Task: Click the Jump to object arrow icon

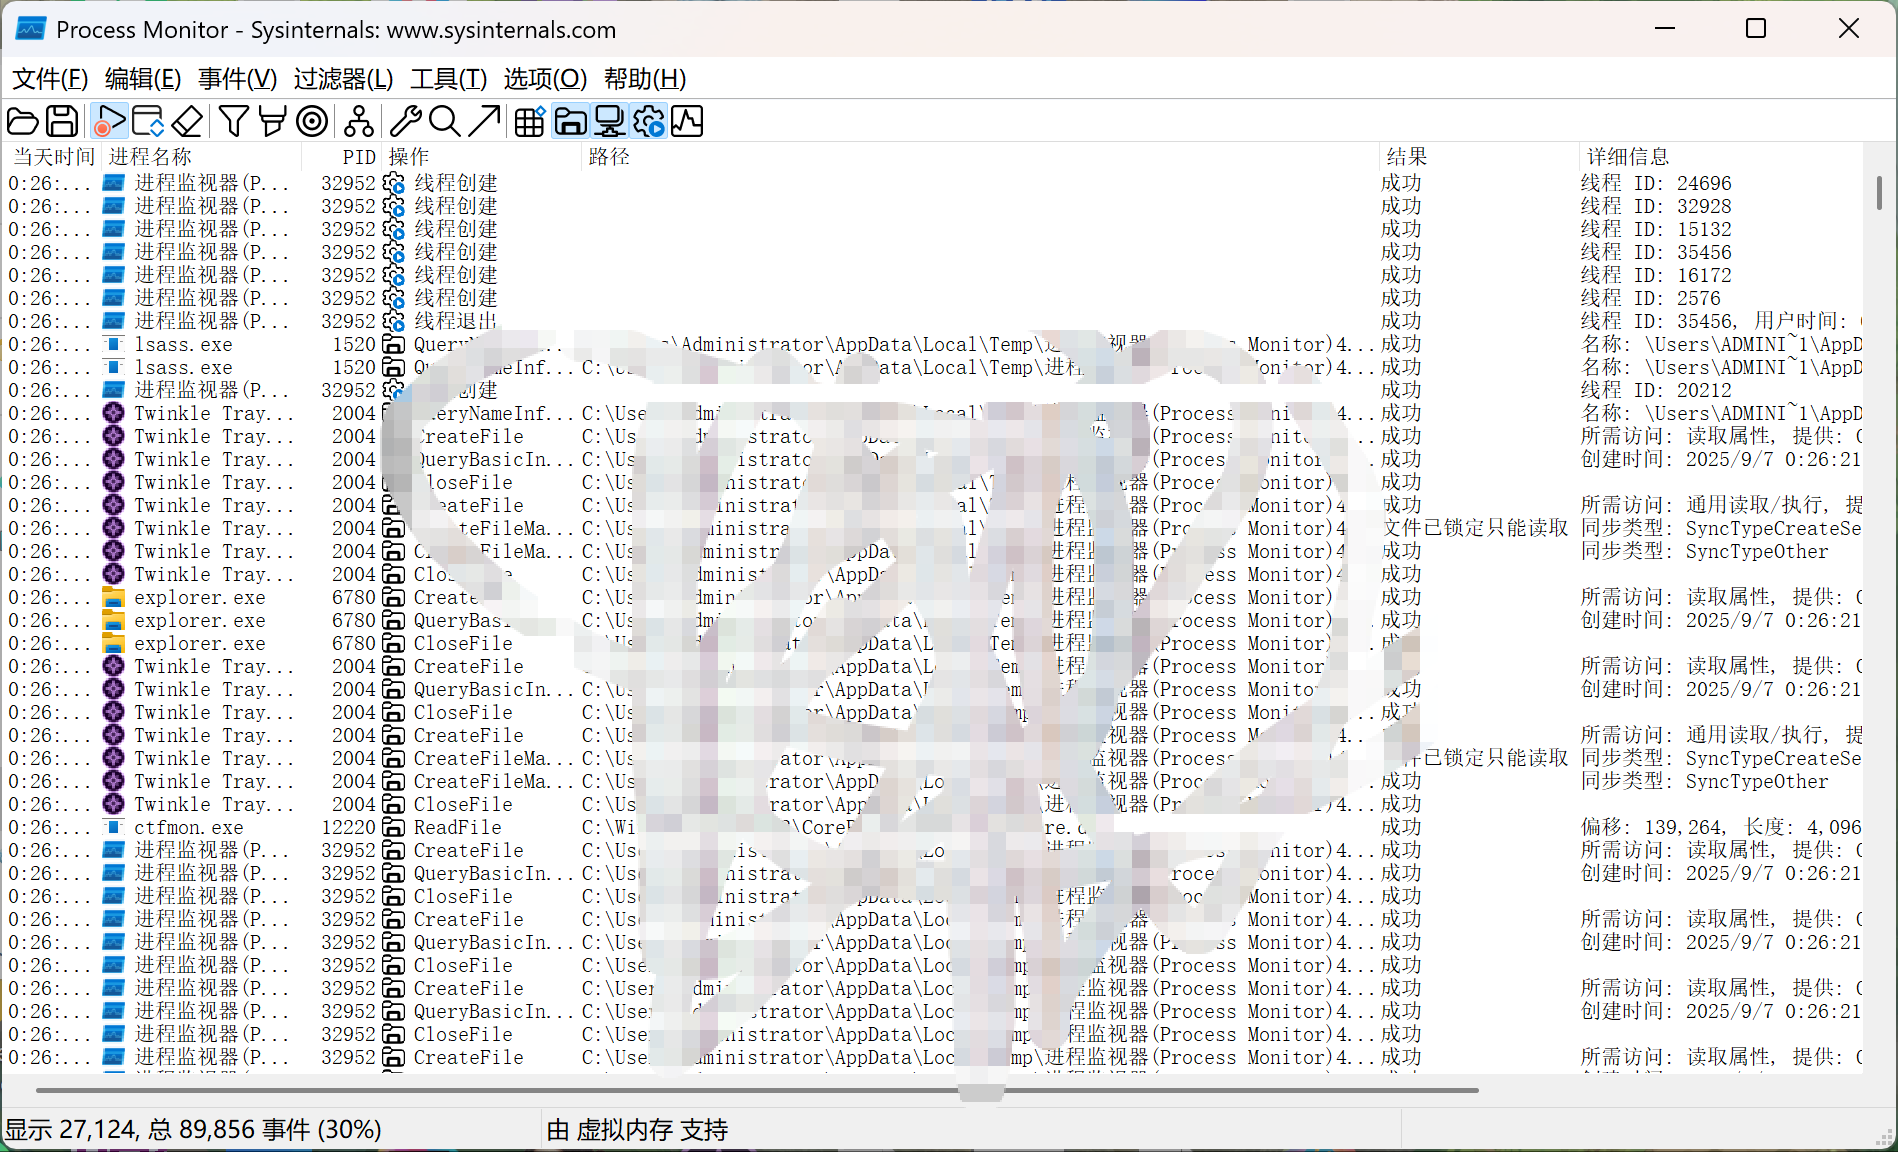Action: point(484,122)
